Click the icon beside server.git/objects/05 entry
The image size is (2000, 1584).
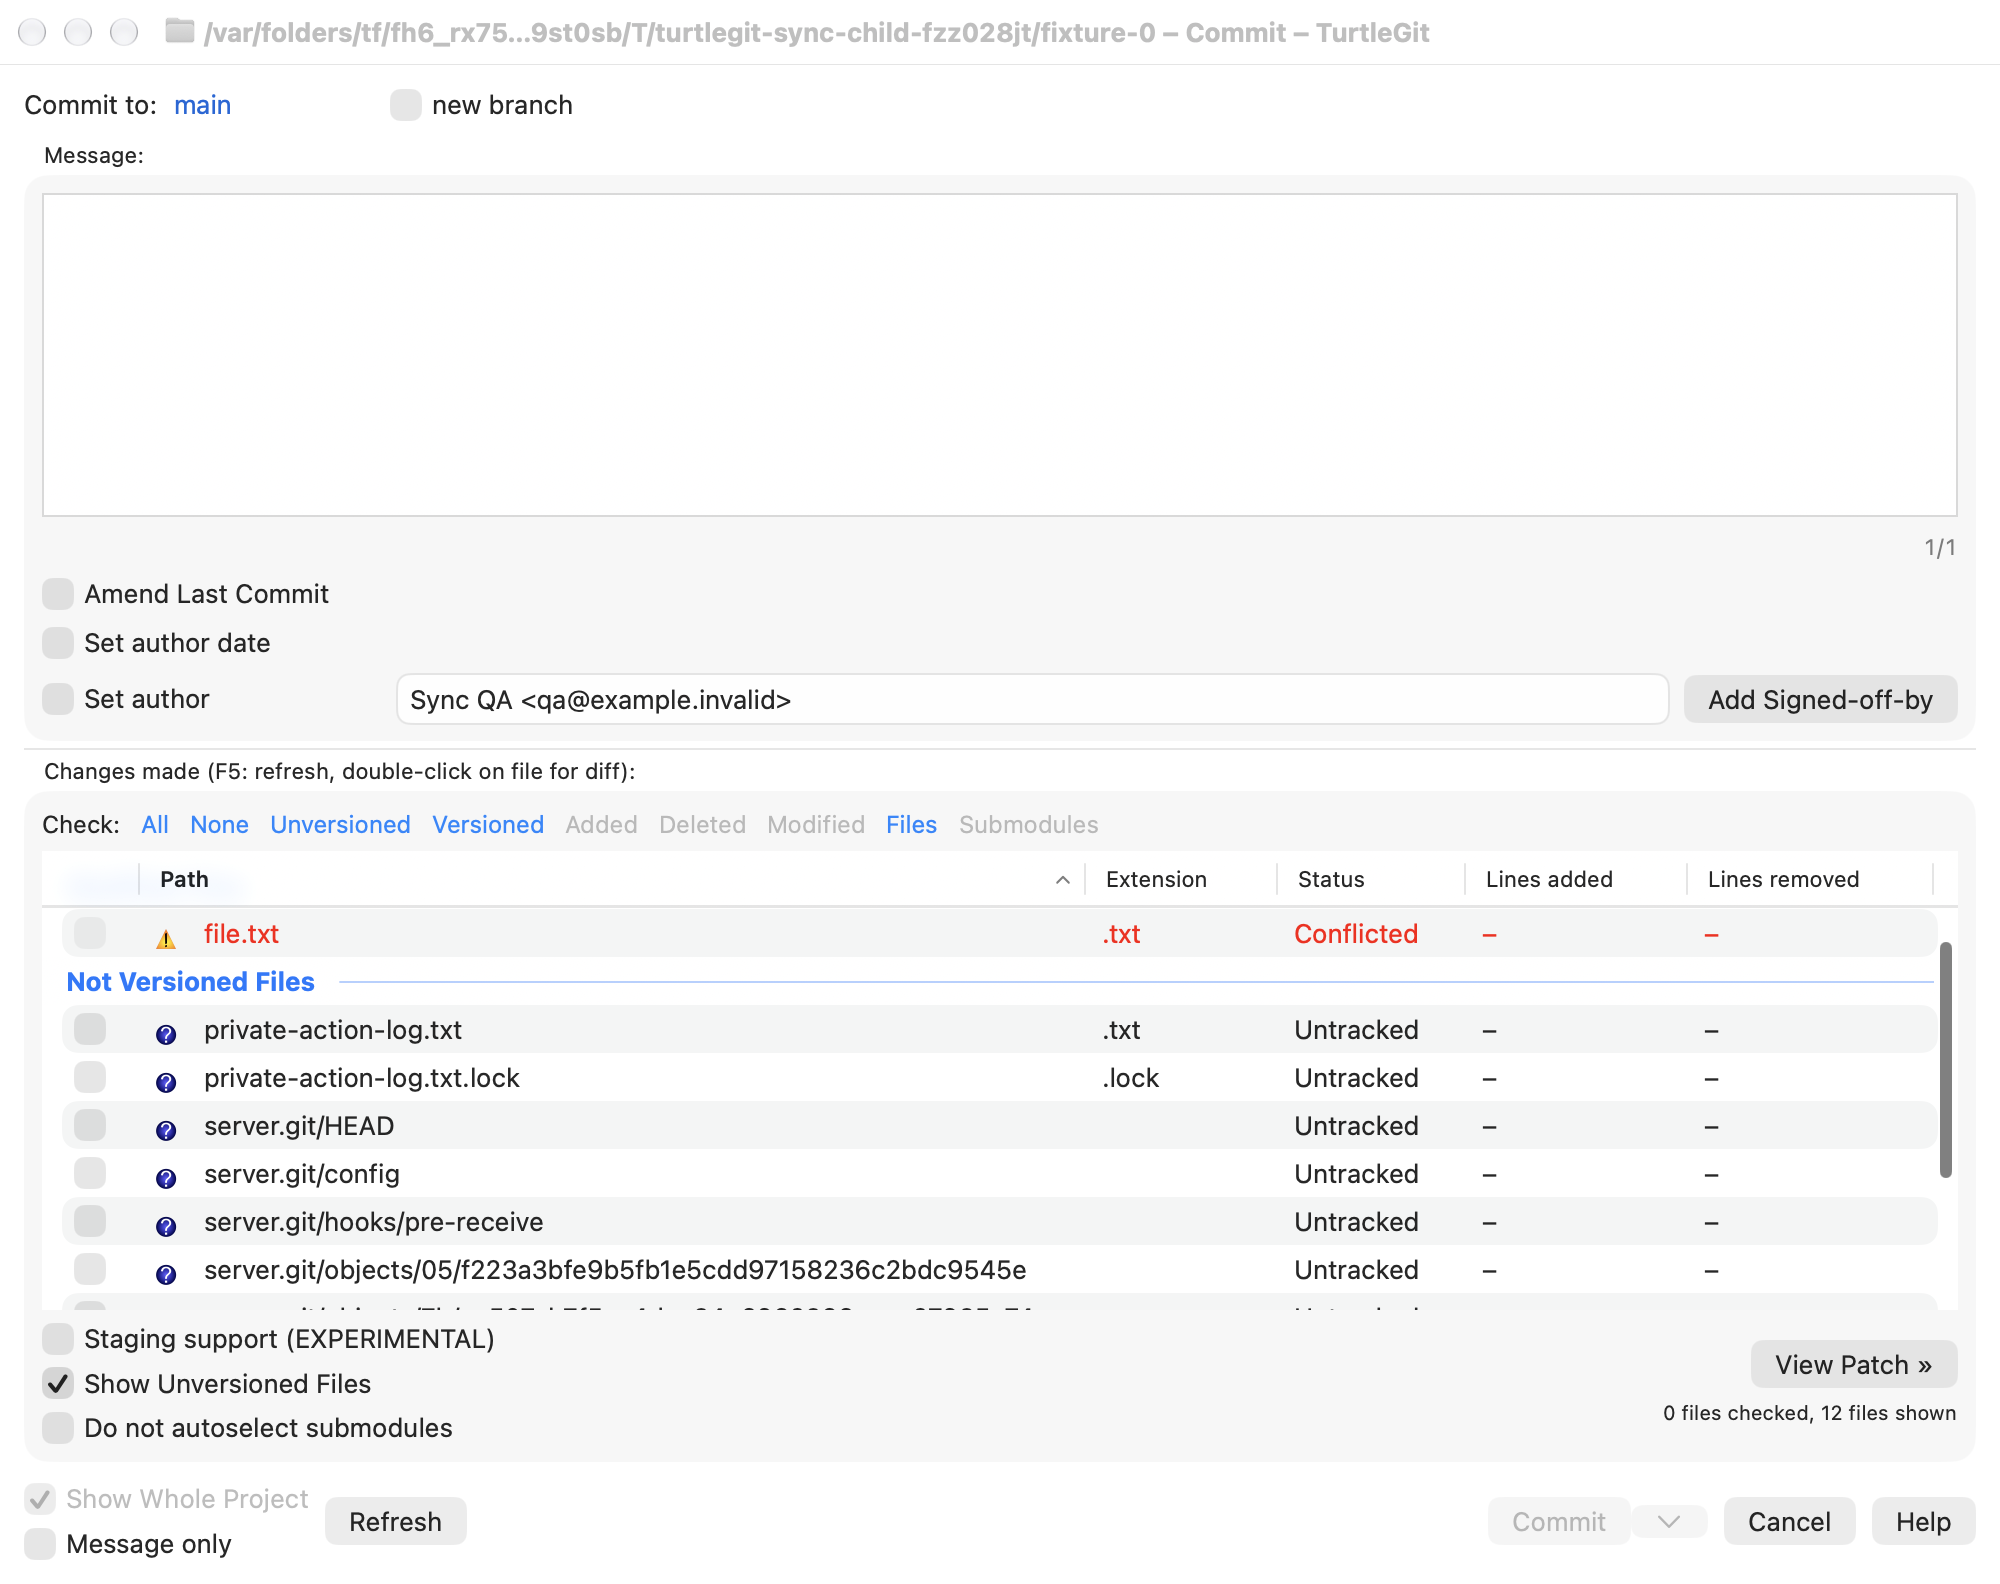pyautogui.click(x=166, y=1274)
